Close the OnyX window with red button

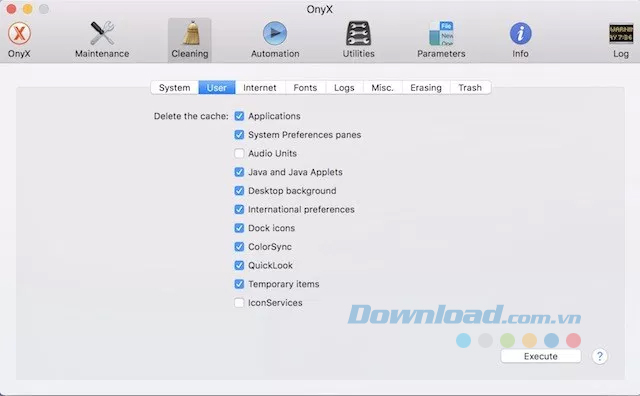pos(11,9)
